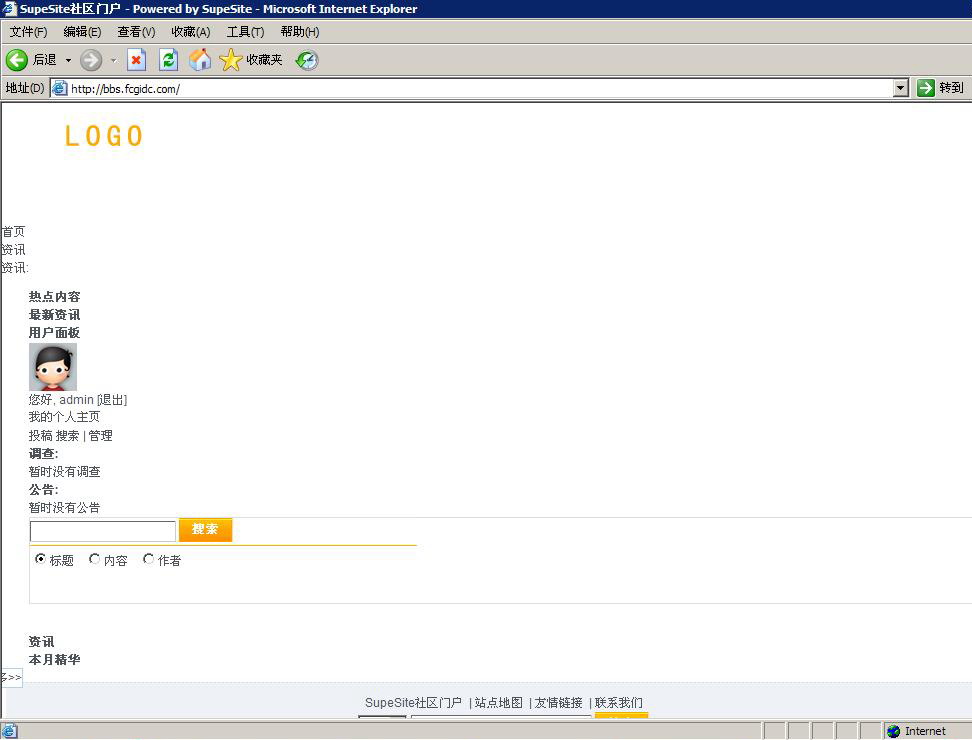The height and width of the screenshot is (740, 972).
Task: Expand the address bar URL dropdown
Action: click(901, 88)
